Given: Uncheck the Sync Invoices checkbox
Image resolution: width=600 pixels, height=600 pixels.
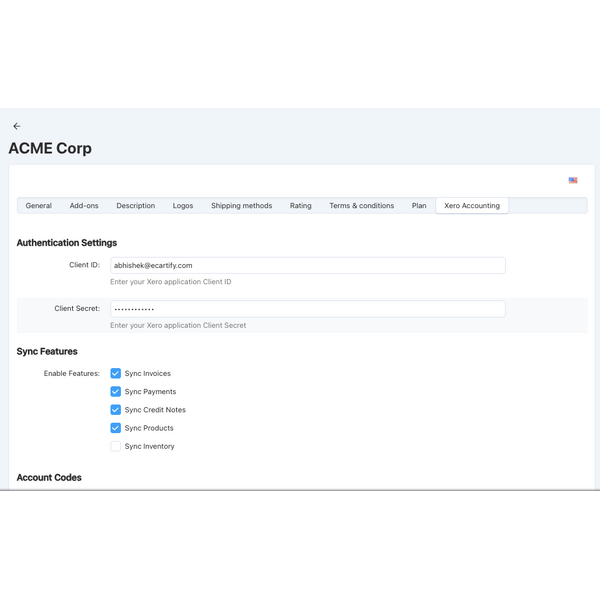Looking at the screenshot, I should point(116,373).
